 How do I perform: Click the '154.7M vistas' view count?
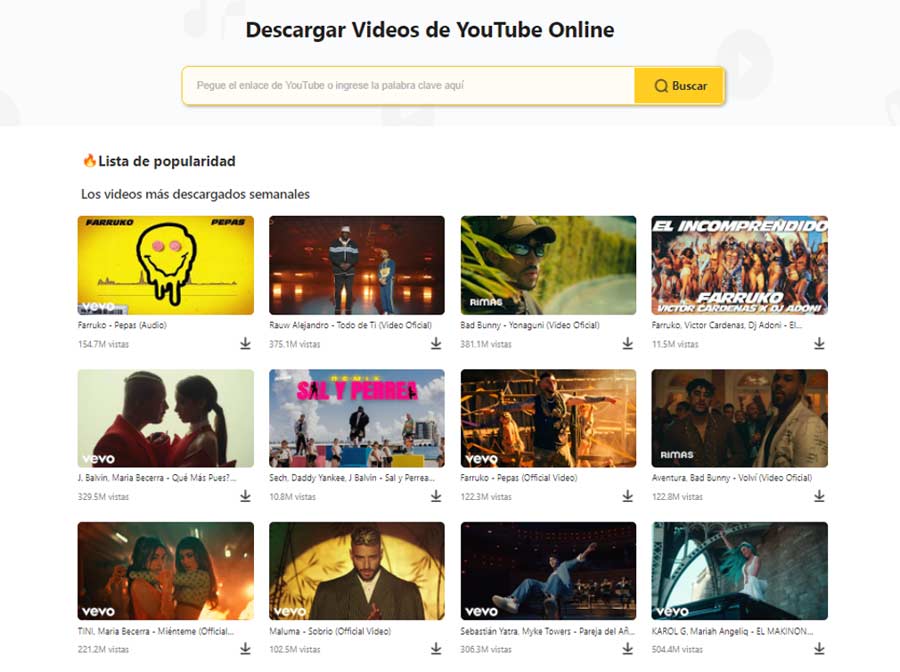tap(103, 344)
